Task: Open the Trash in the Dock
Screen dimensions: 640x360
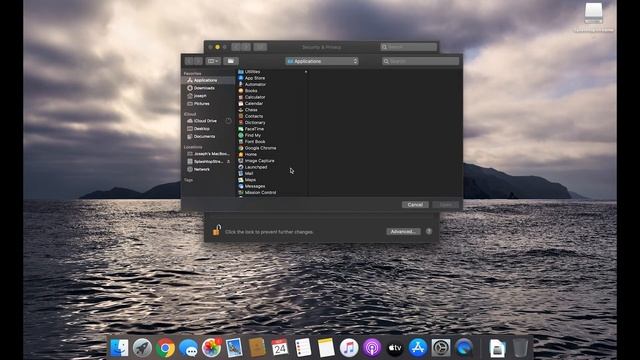Action: pyautogui.click(x=520, y=348)
